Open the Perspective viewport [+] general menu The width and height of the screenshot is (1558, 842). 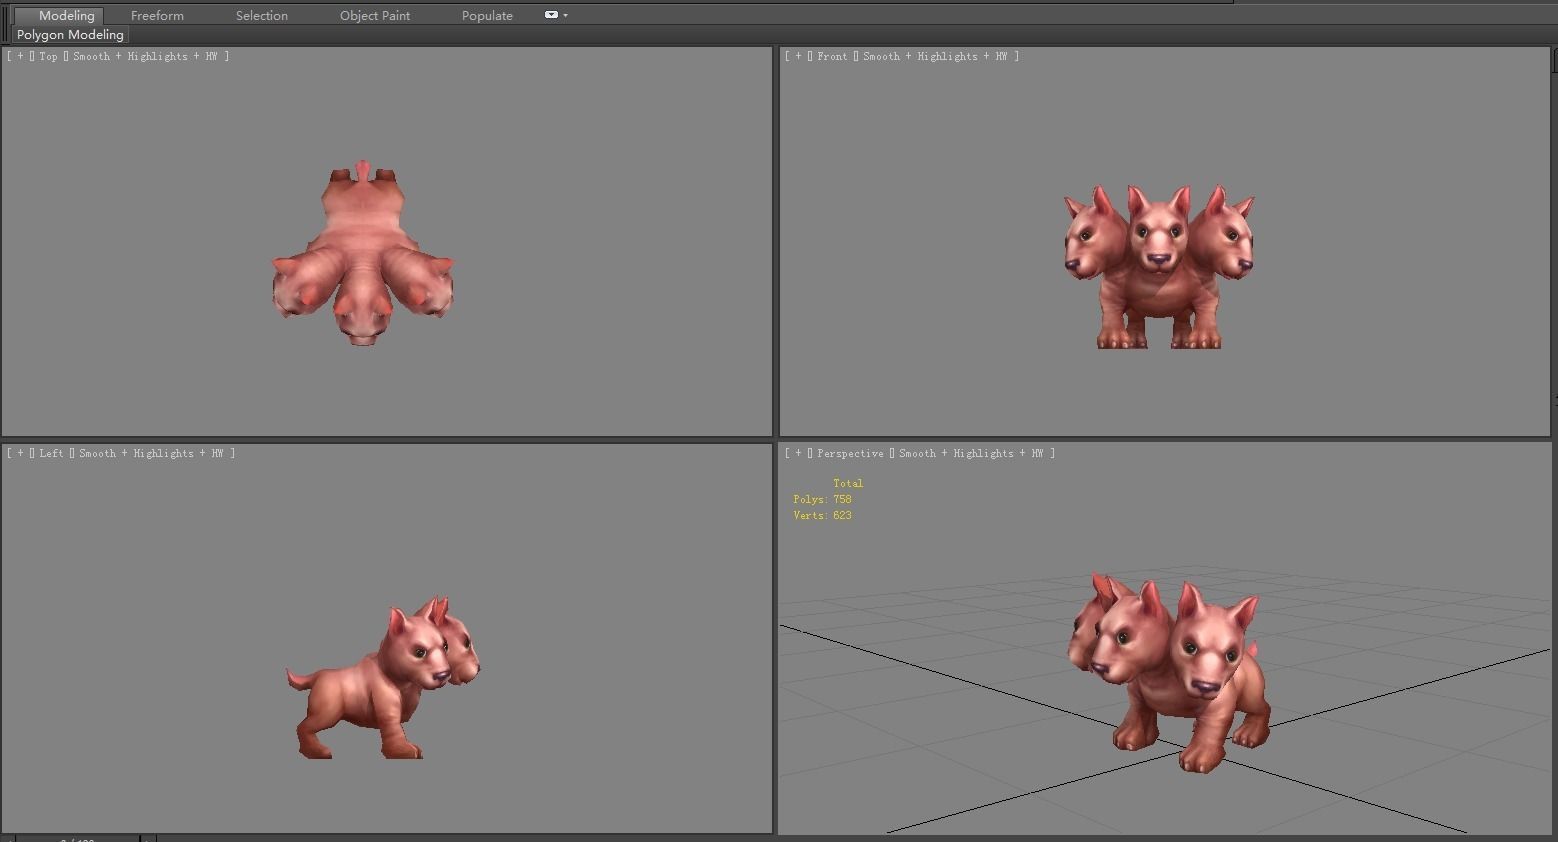click(x=798, y=453)
